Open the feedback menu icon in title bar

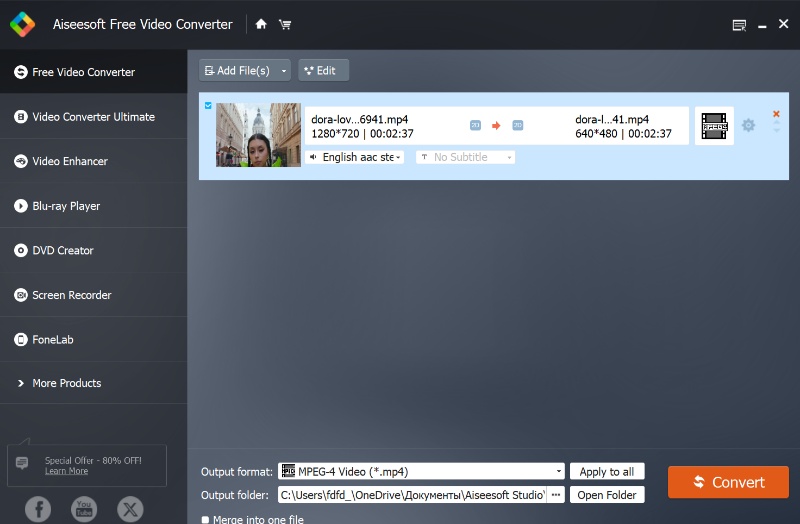739,25
